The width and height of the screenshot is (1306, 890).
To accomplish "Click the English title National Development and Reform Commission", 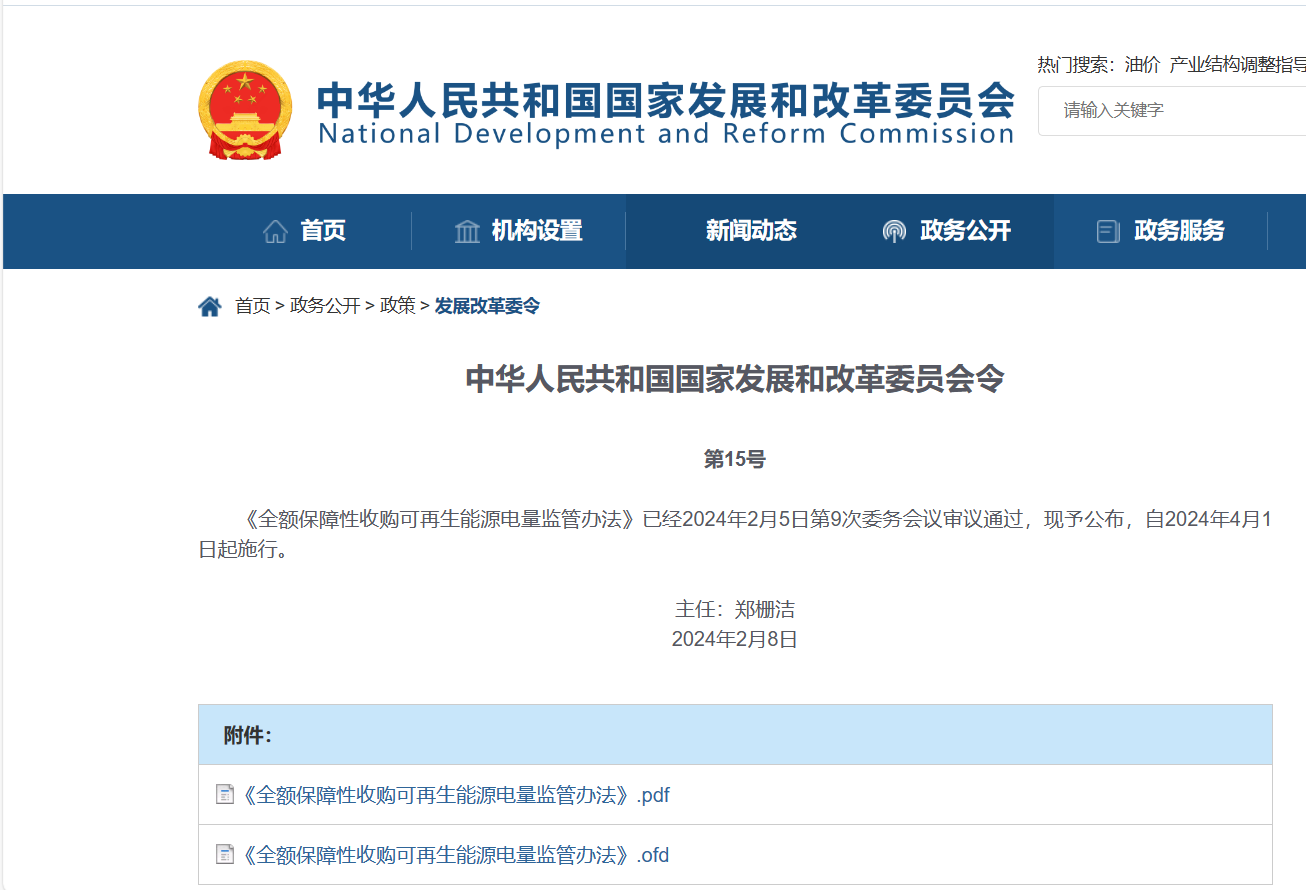I will point(666,134).
